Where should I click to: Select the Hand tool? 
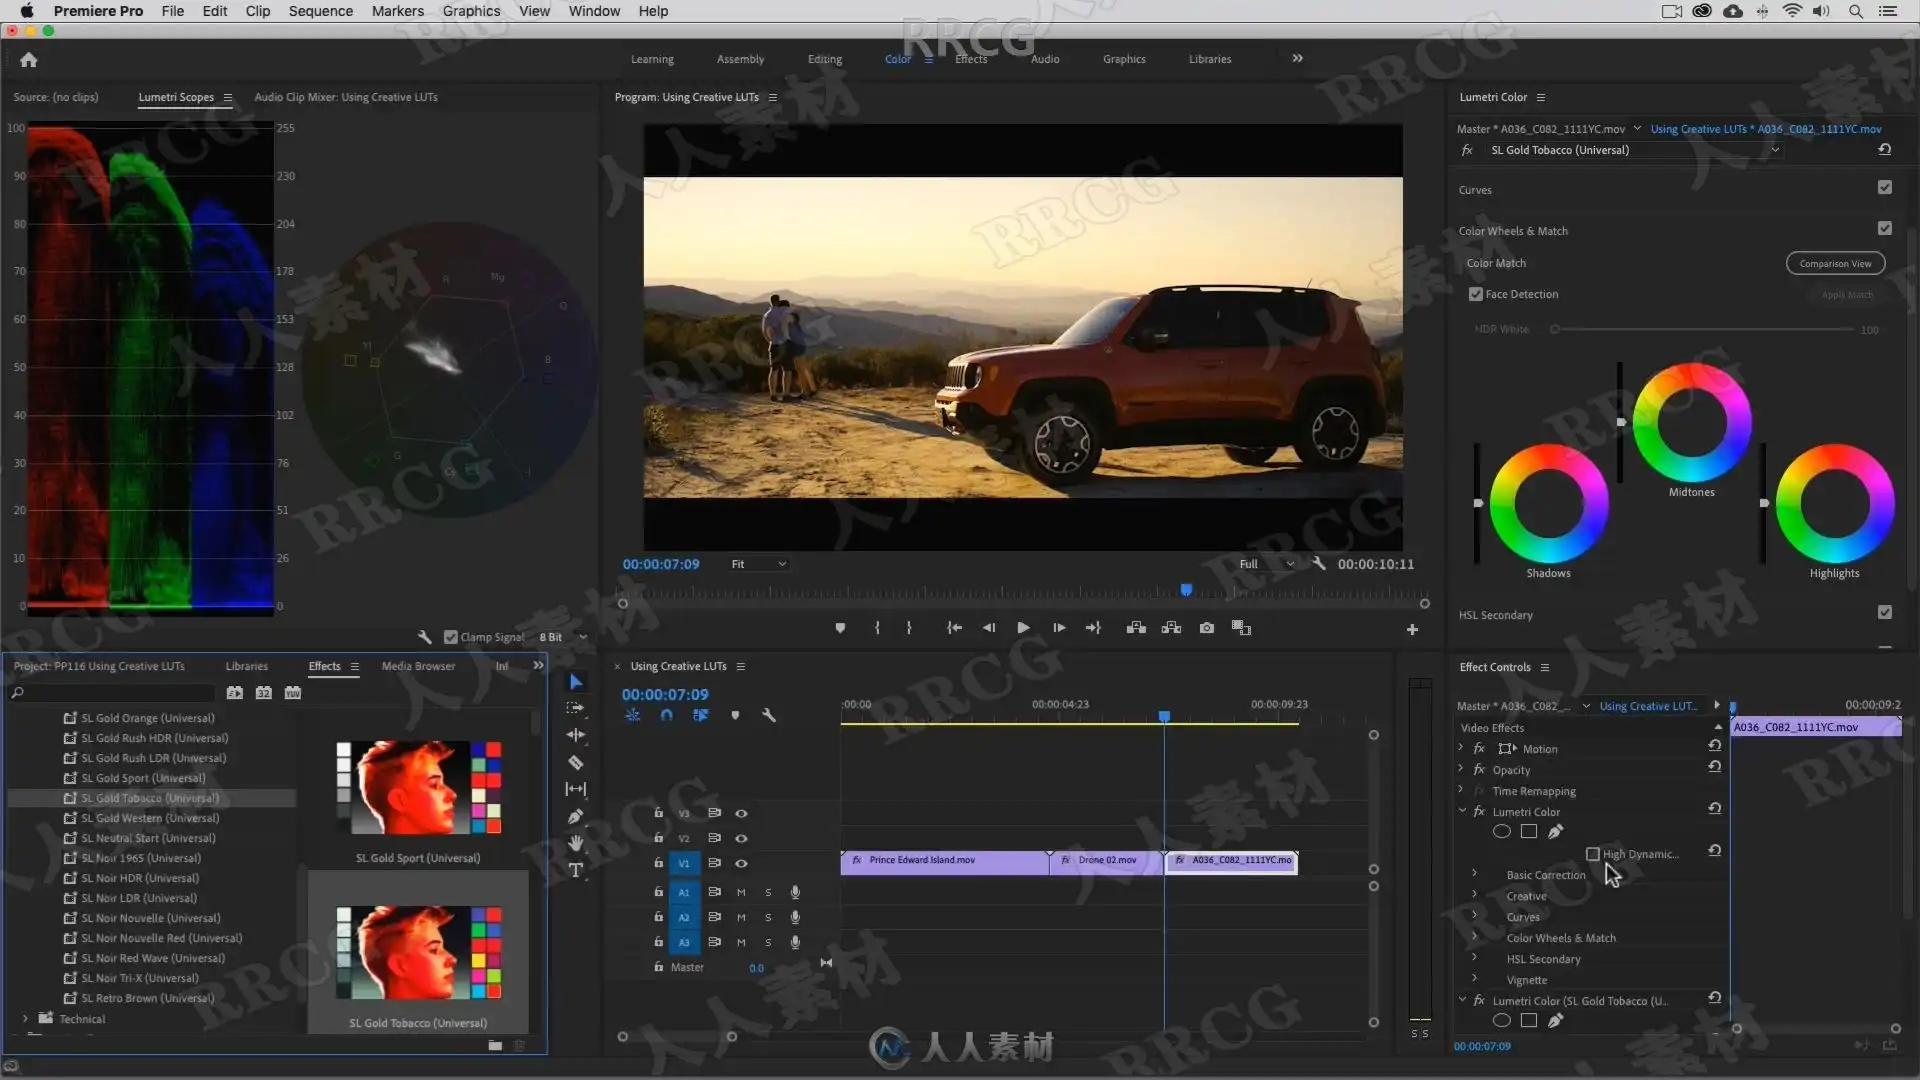coord(576,843)
